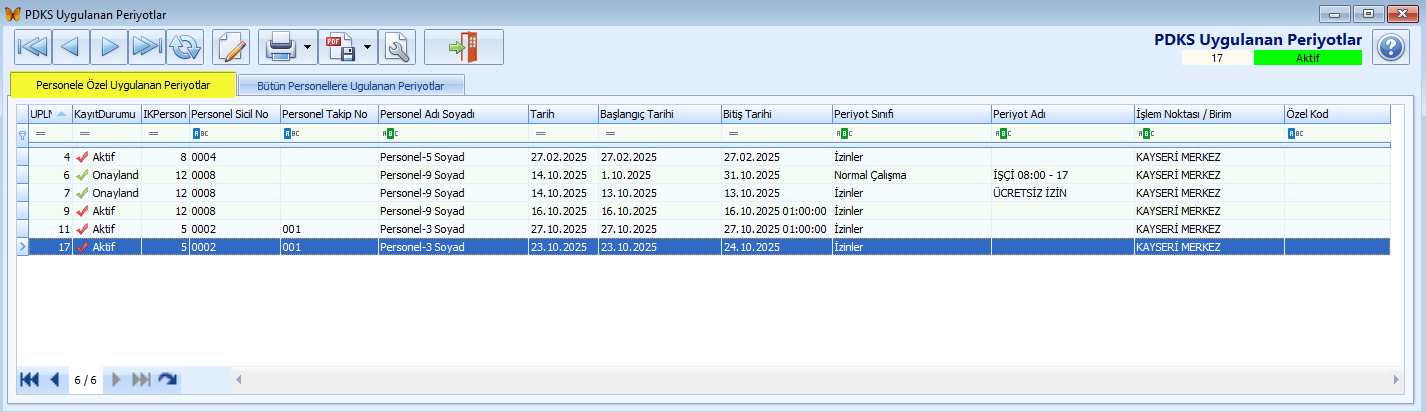Open the help question mark icon
Screen dimensions: 1426x412
coord(1390,47)
